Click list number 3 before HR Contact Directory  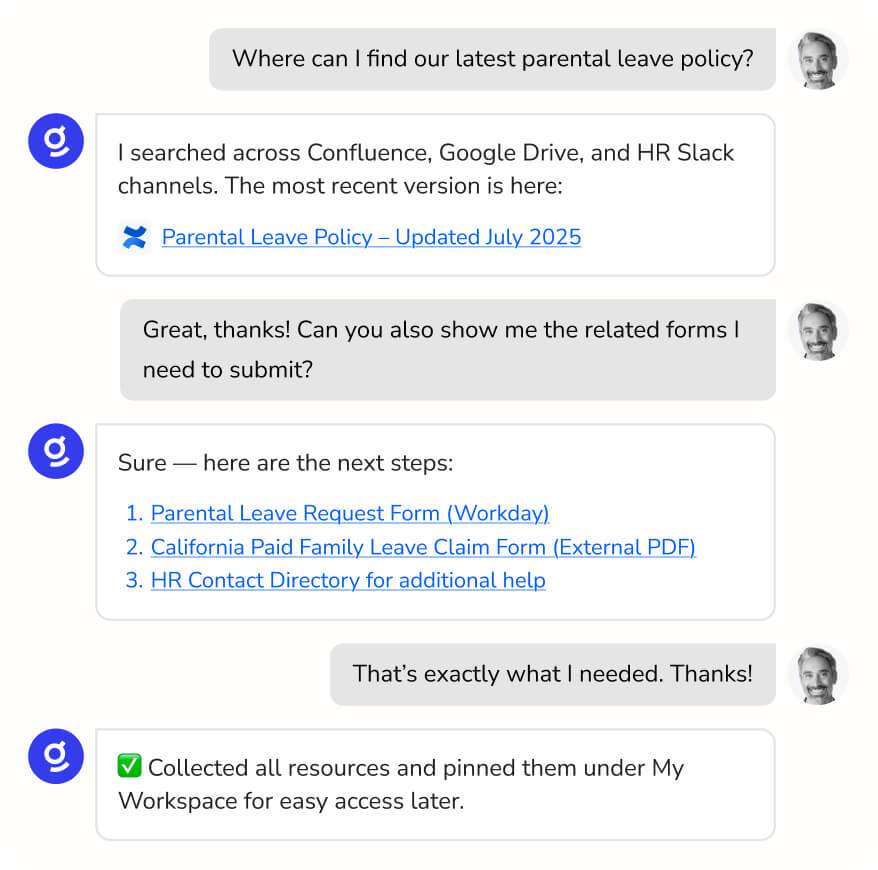[x=134, y=580]
